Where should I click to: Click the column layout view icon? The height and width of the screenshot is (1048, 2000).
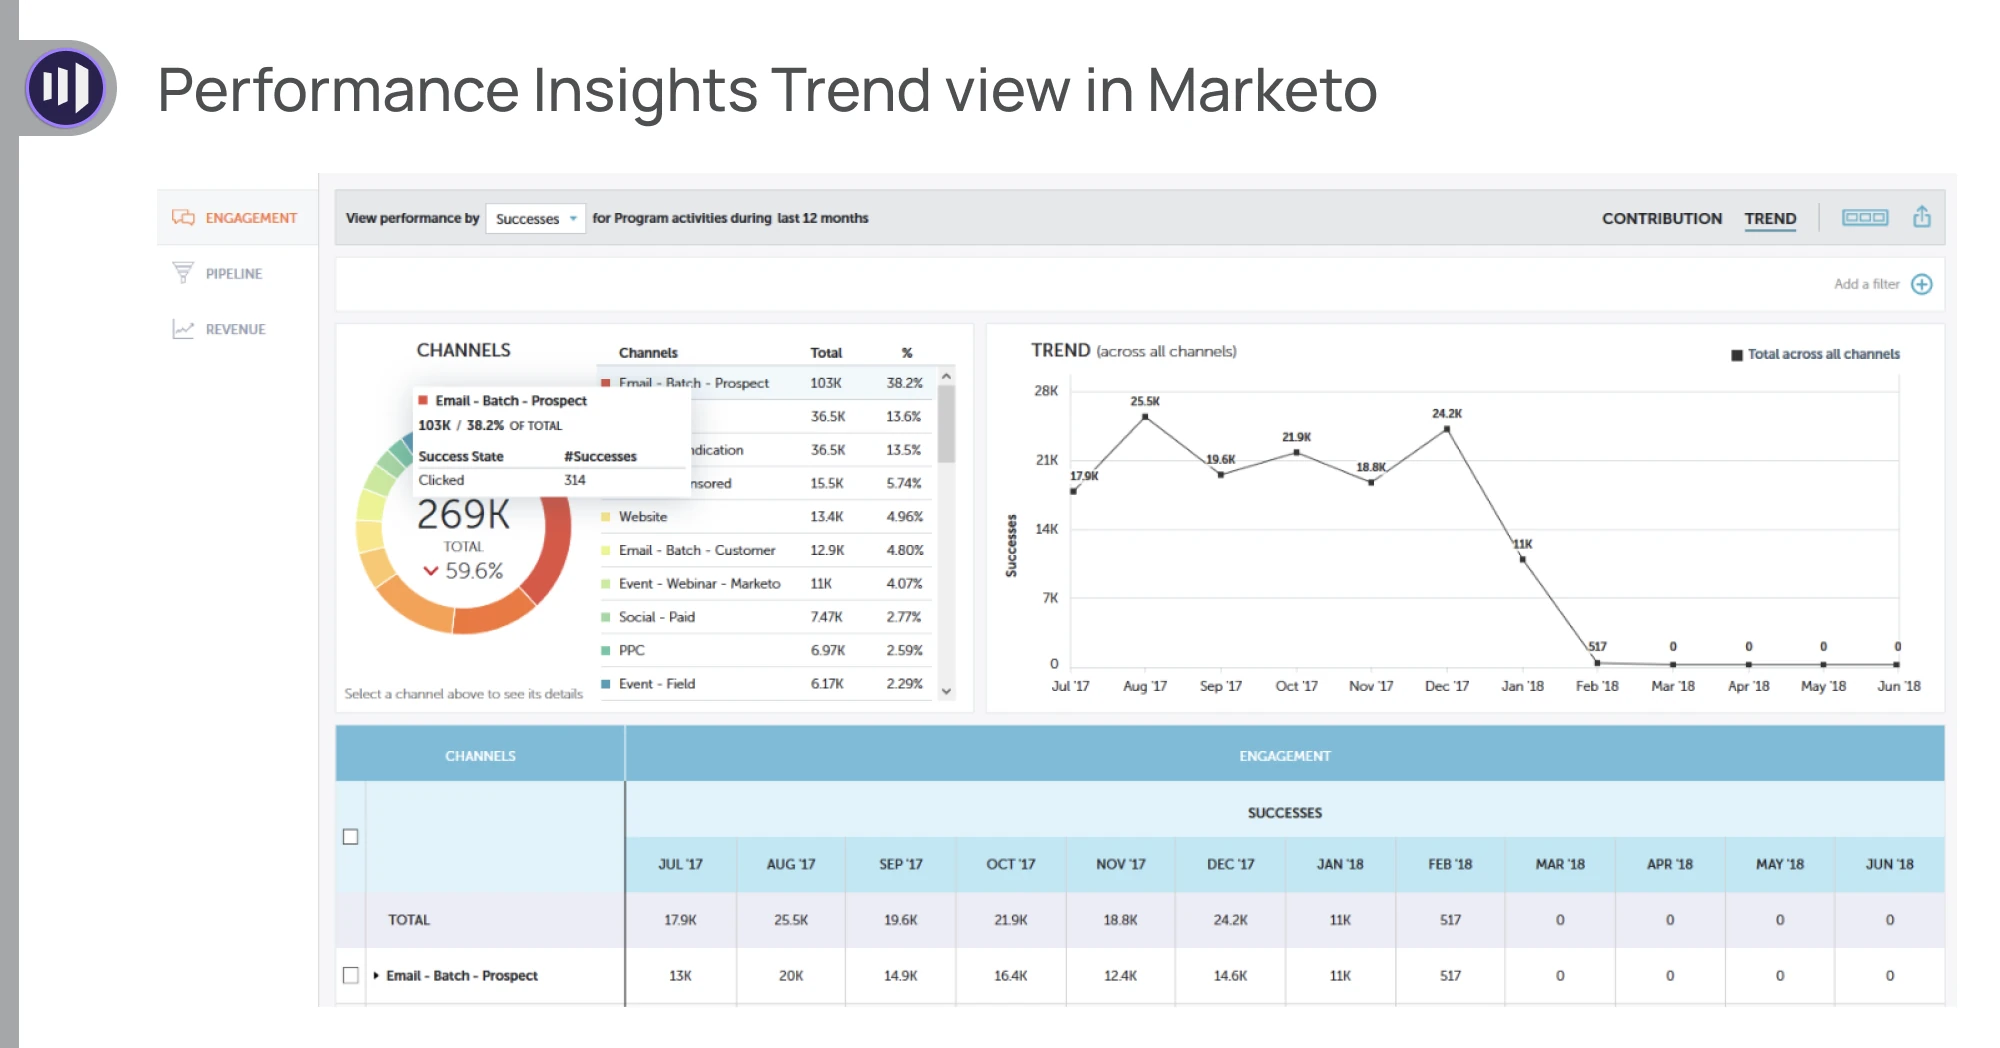[1865, 217]
